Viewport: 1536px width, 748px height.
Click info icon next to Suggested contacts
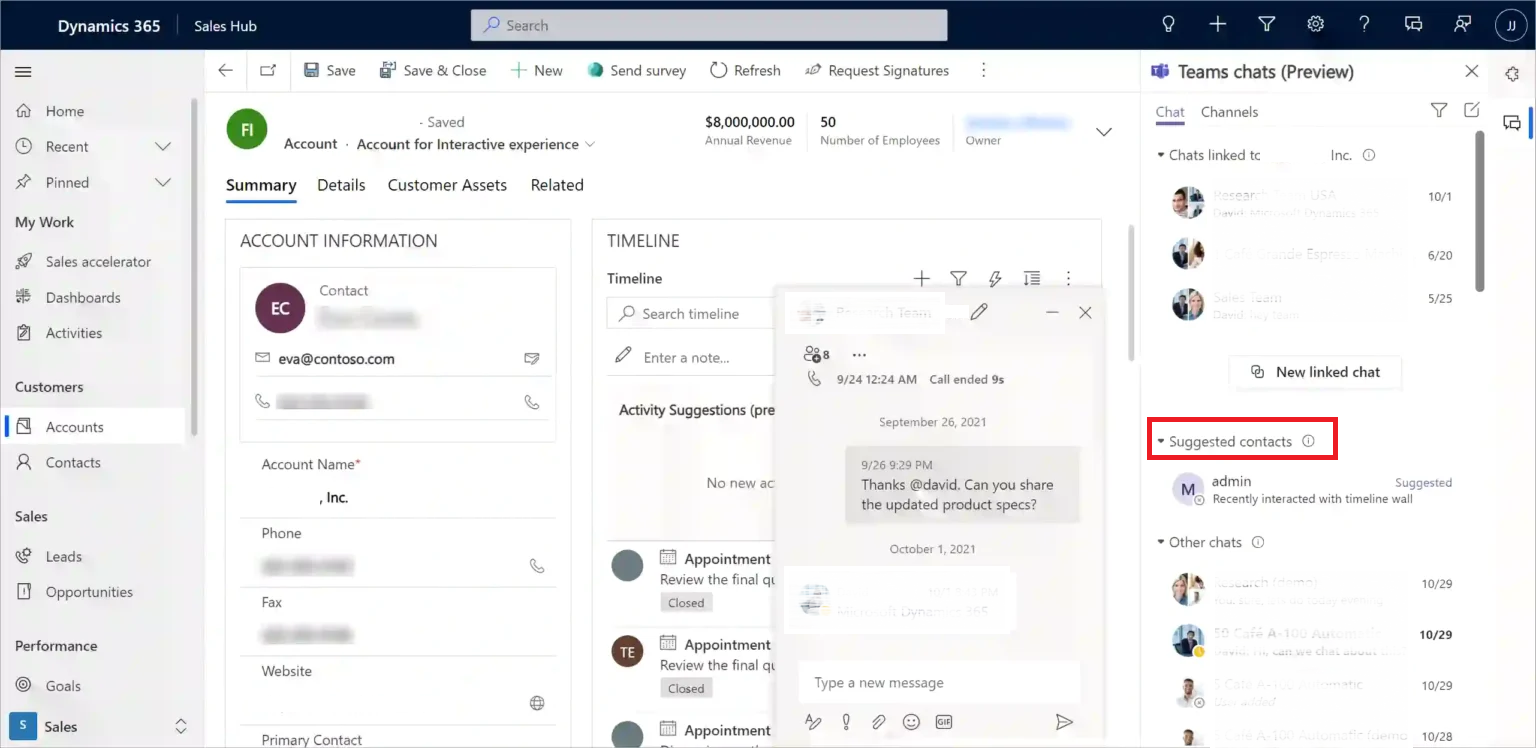[1308, 441]
